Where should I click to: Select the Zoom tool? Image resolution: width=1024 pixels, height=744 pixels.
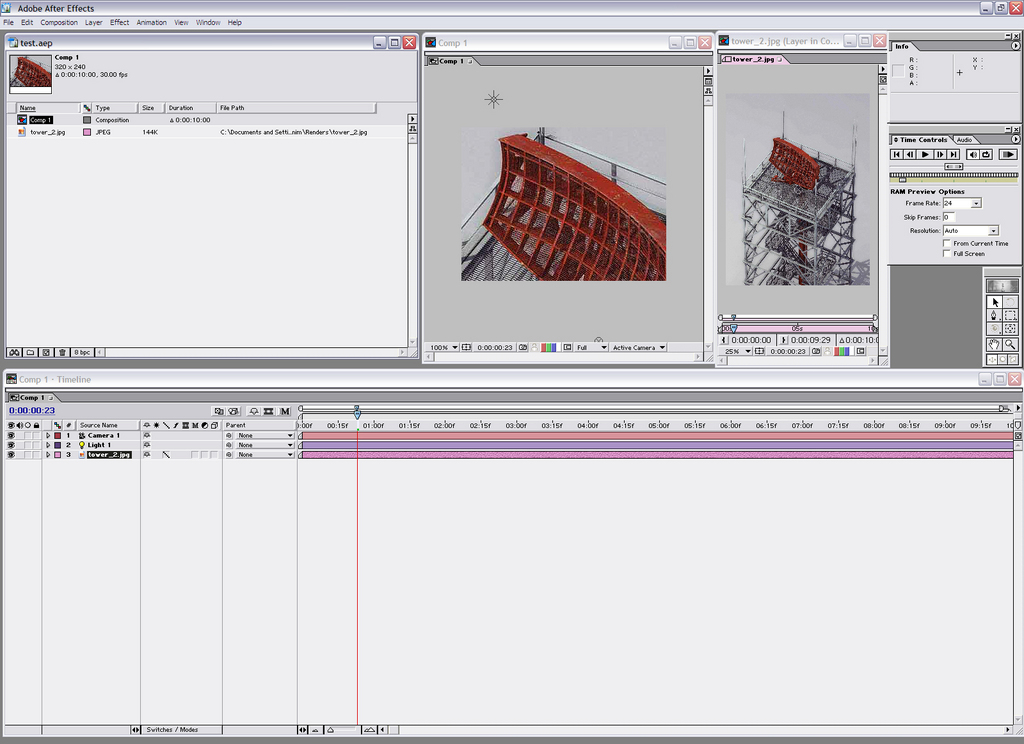[x=1010, y=344]
